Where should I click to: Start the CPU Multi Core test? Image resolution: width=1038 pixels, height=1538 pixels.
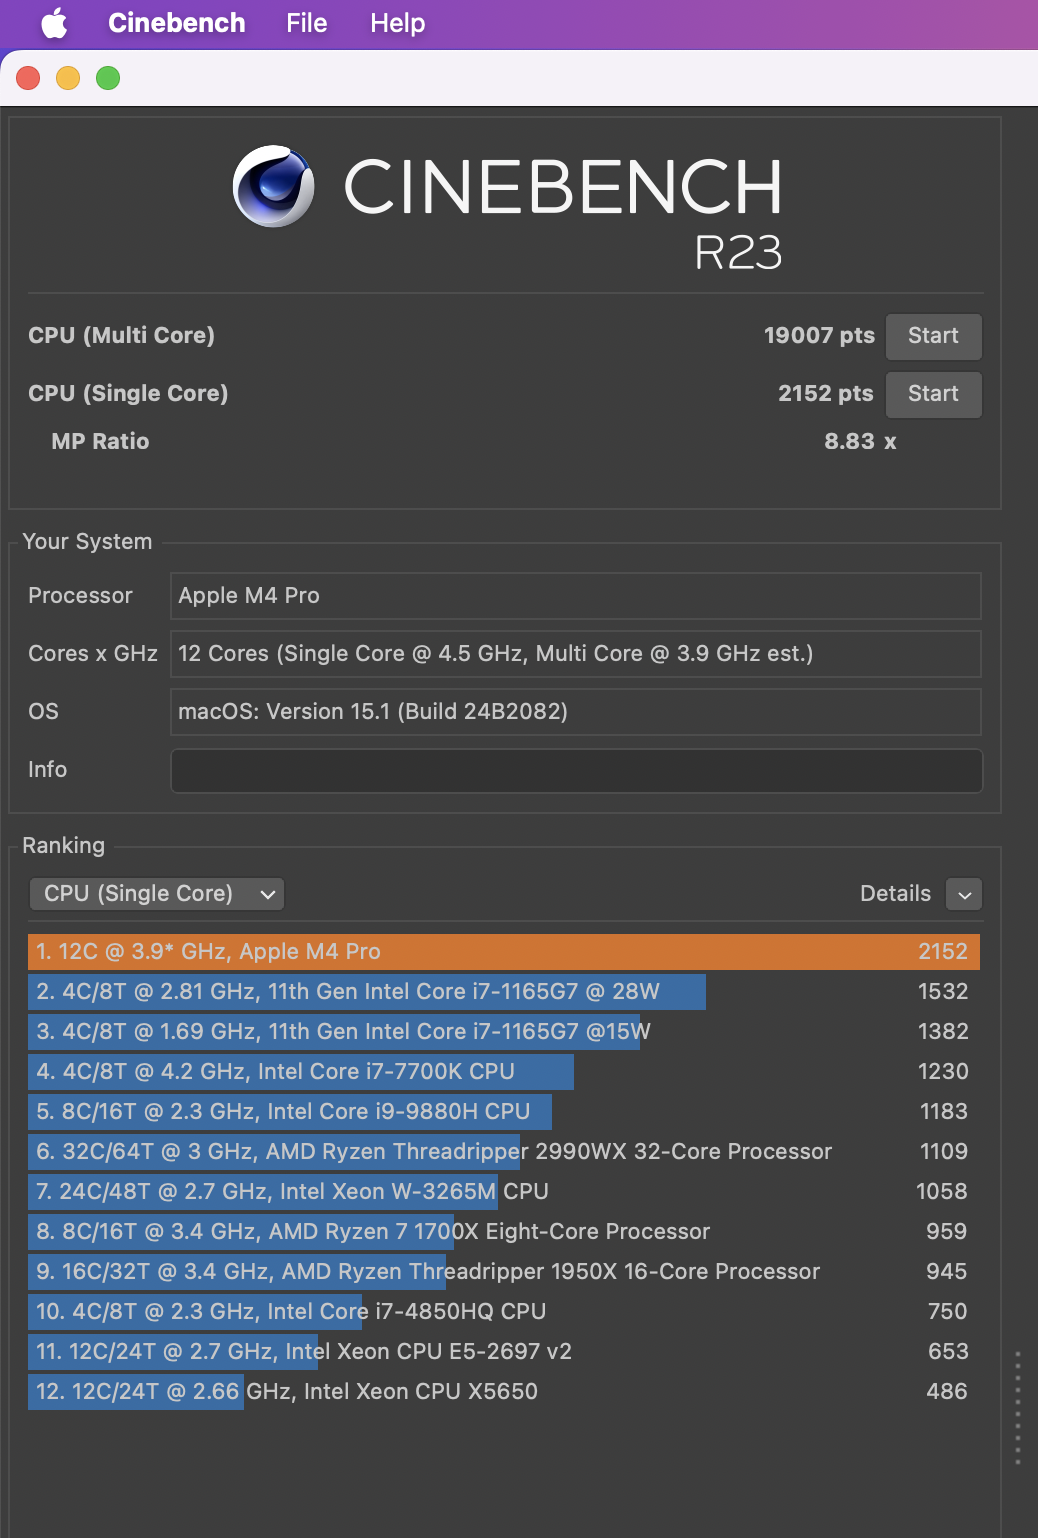coord(932,336)
